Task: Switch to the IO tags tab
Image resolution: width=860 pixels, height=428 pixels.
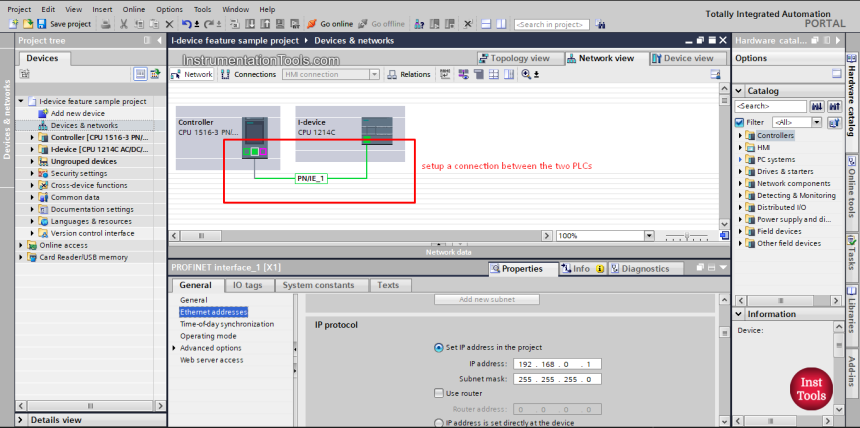Action: tap(247, 285)
